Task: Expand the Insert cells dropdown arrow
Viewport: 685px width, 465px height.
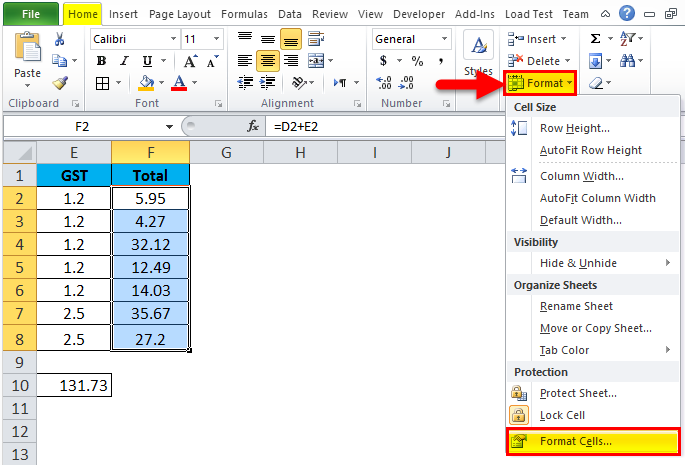Action: pyautogui.click(x=564, y=39)
